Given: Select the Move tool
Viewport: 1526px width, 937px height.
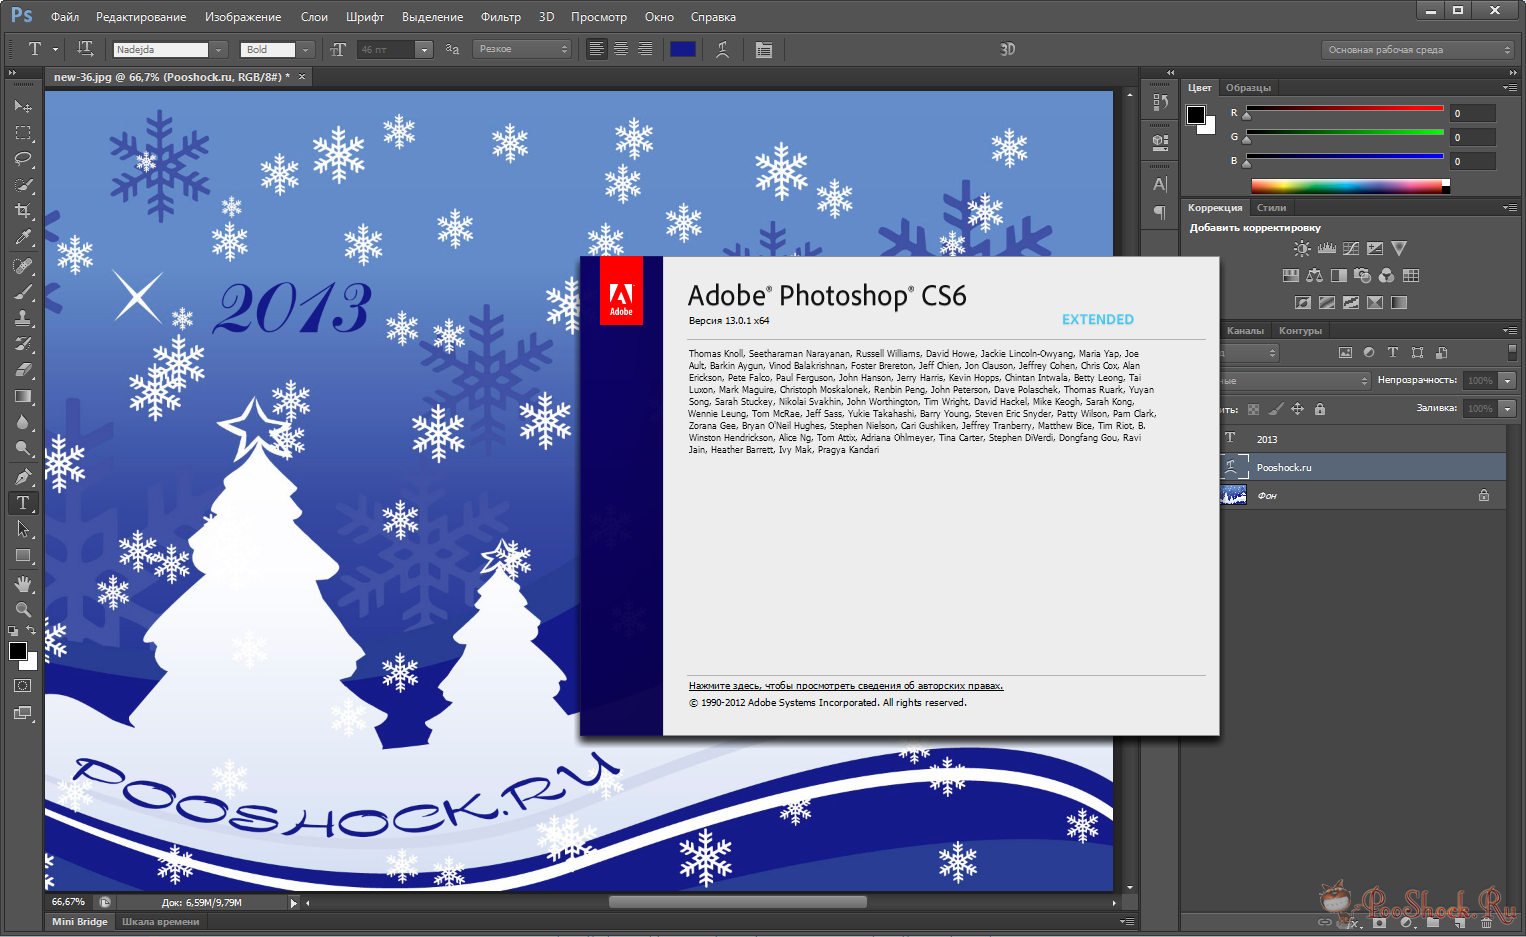Looking at the screenshot, I should pos(22,106).
